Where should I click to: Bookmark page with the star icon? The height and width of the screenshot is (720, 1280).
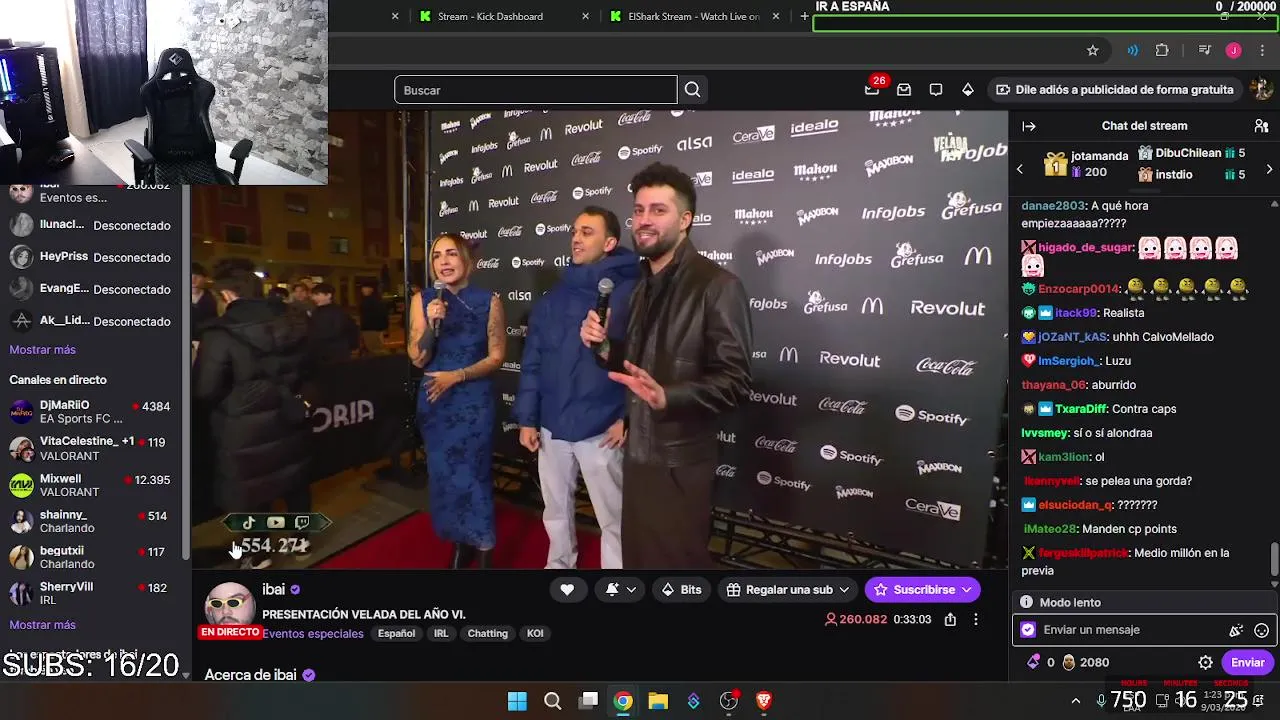[1093, 50]
